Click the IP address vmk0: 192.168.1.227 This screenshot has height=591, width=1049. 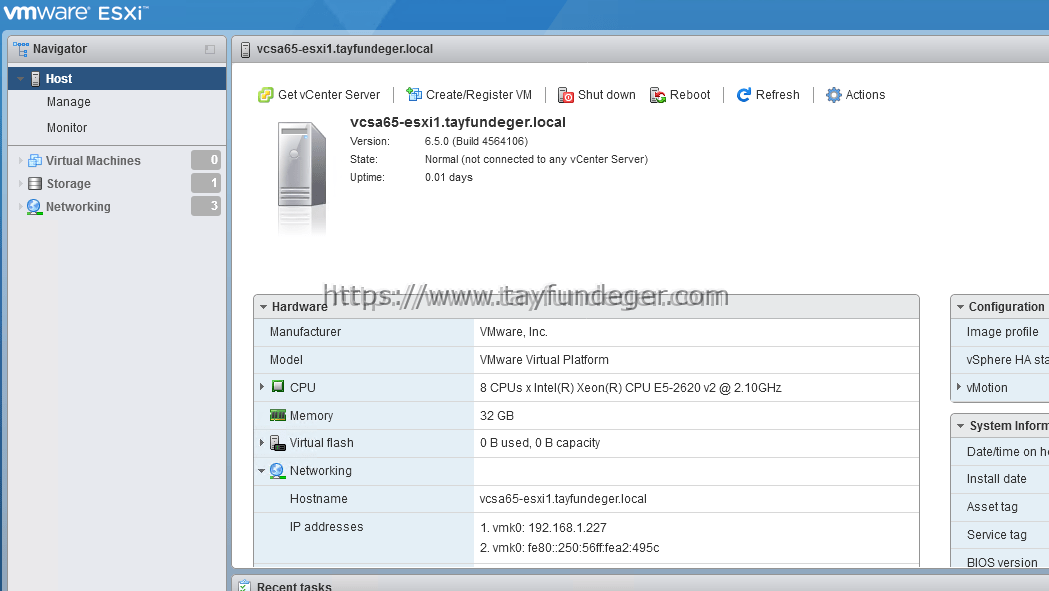point(543,527)
